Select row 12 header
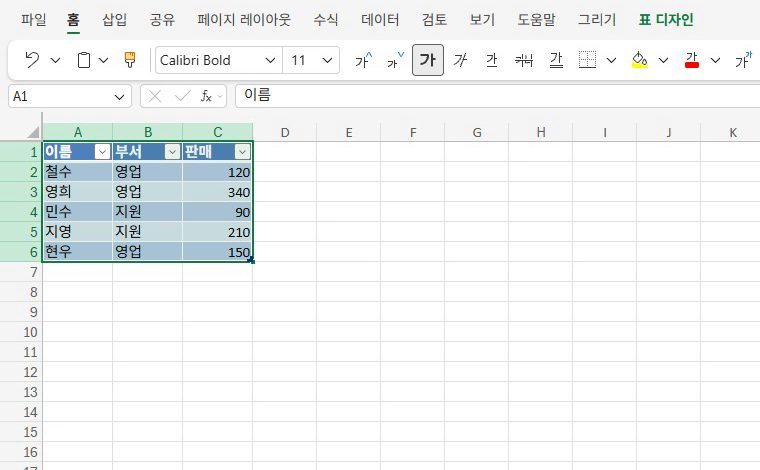This screenshot has height=470, width=760. (21, 372)
